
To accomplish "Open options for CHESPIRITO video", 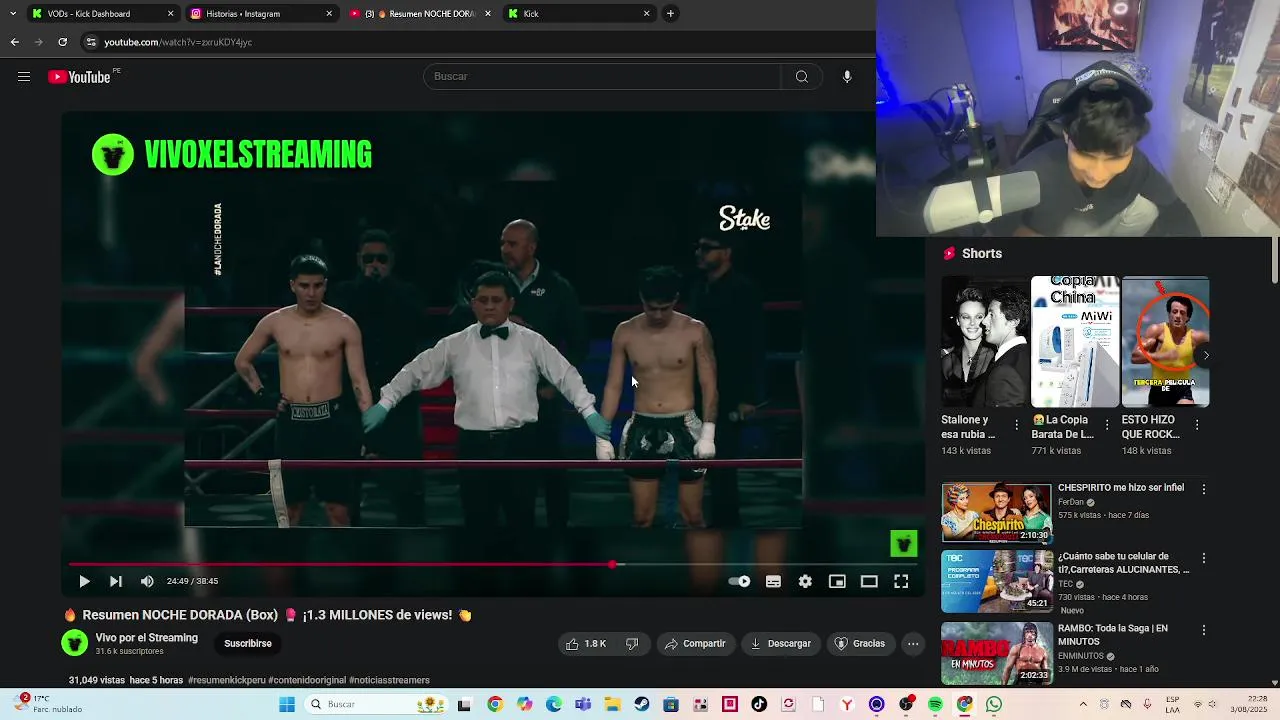I will click(x=1204, y=490).
